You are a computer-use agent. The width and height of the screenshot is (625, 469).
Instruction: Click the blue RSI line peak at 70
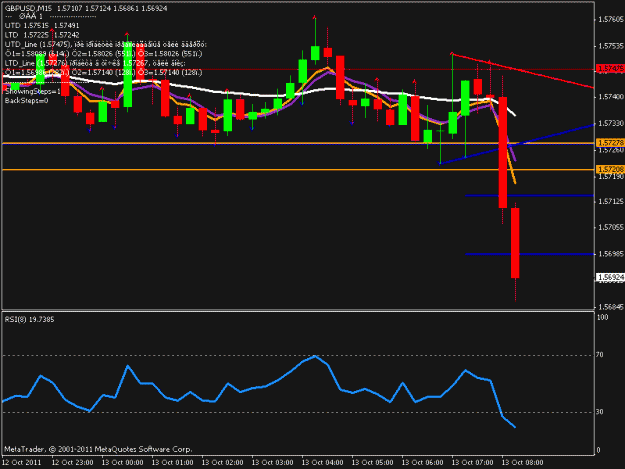pos(315,356)
